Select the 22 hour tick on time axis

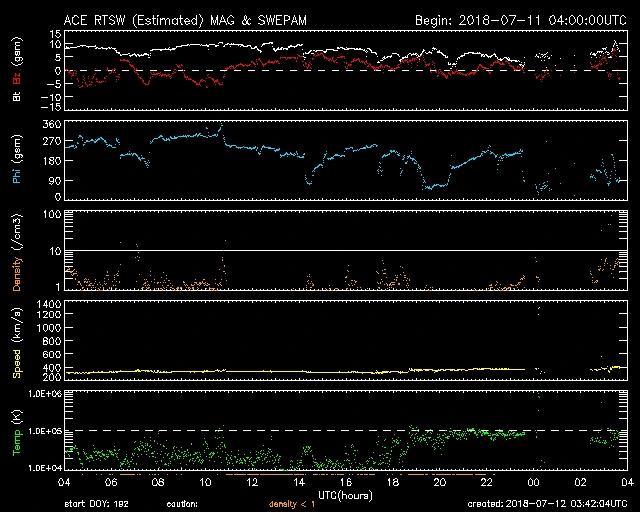[x=486, y=482]
